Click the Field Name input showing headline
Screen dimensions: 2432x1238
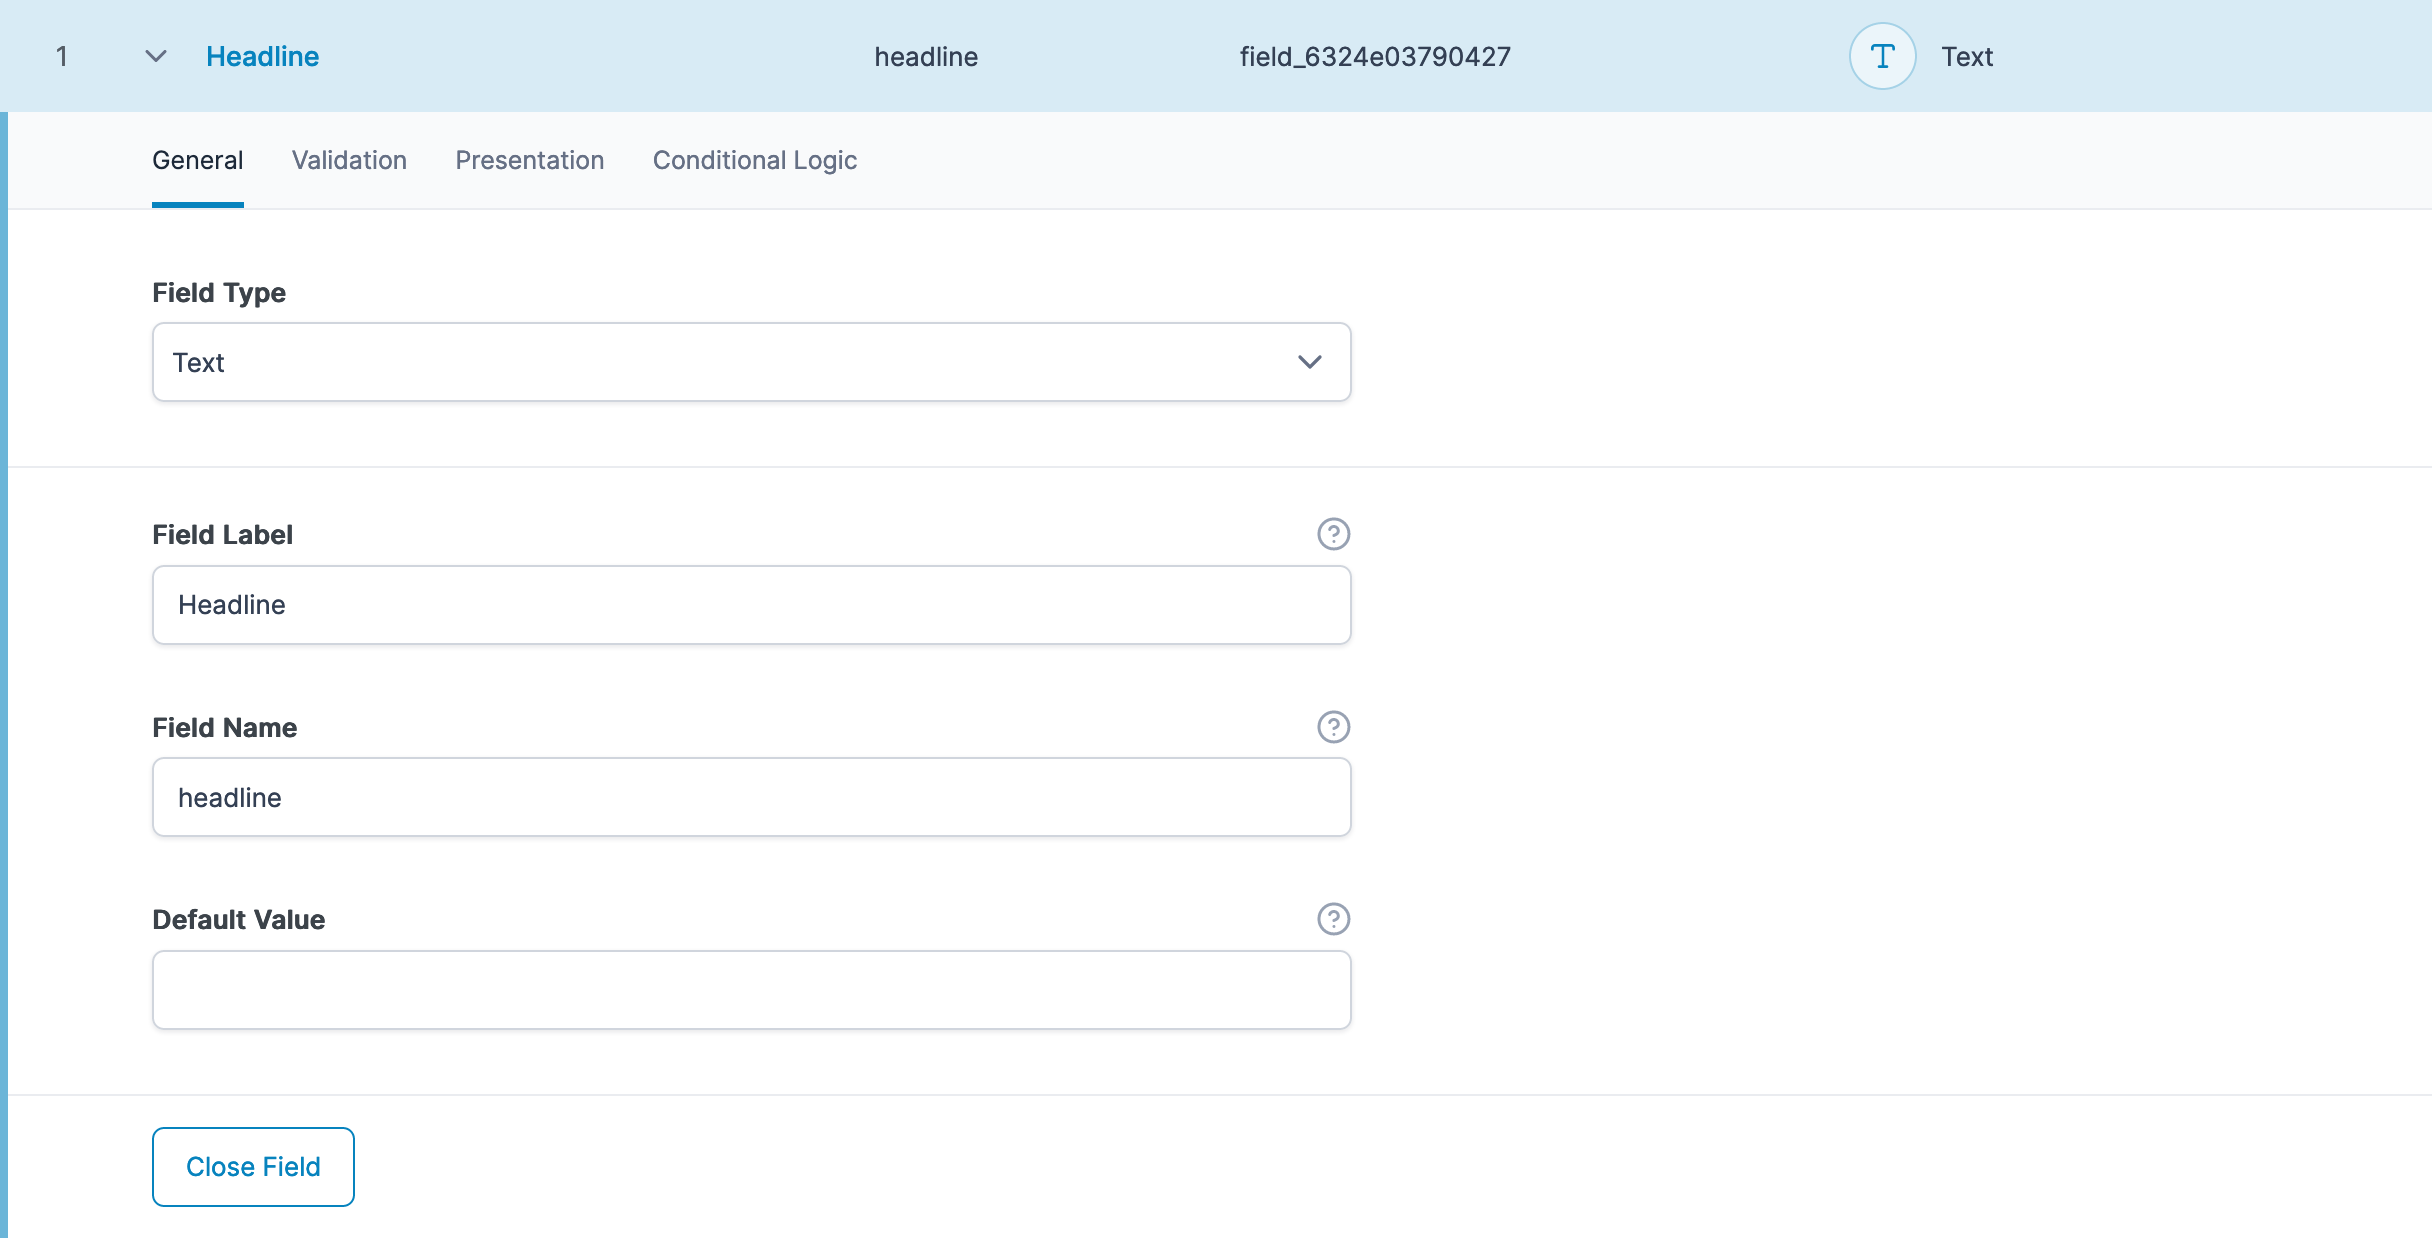(x=752, y=797)
